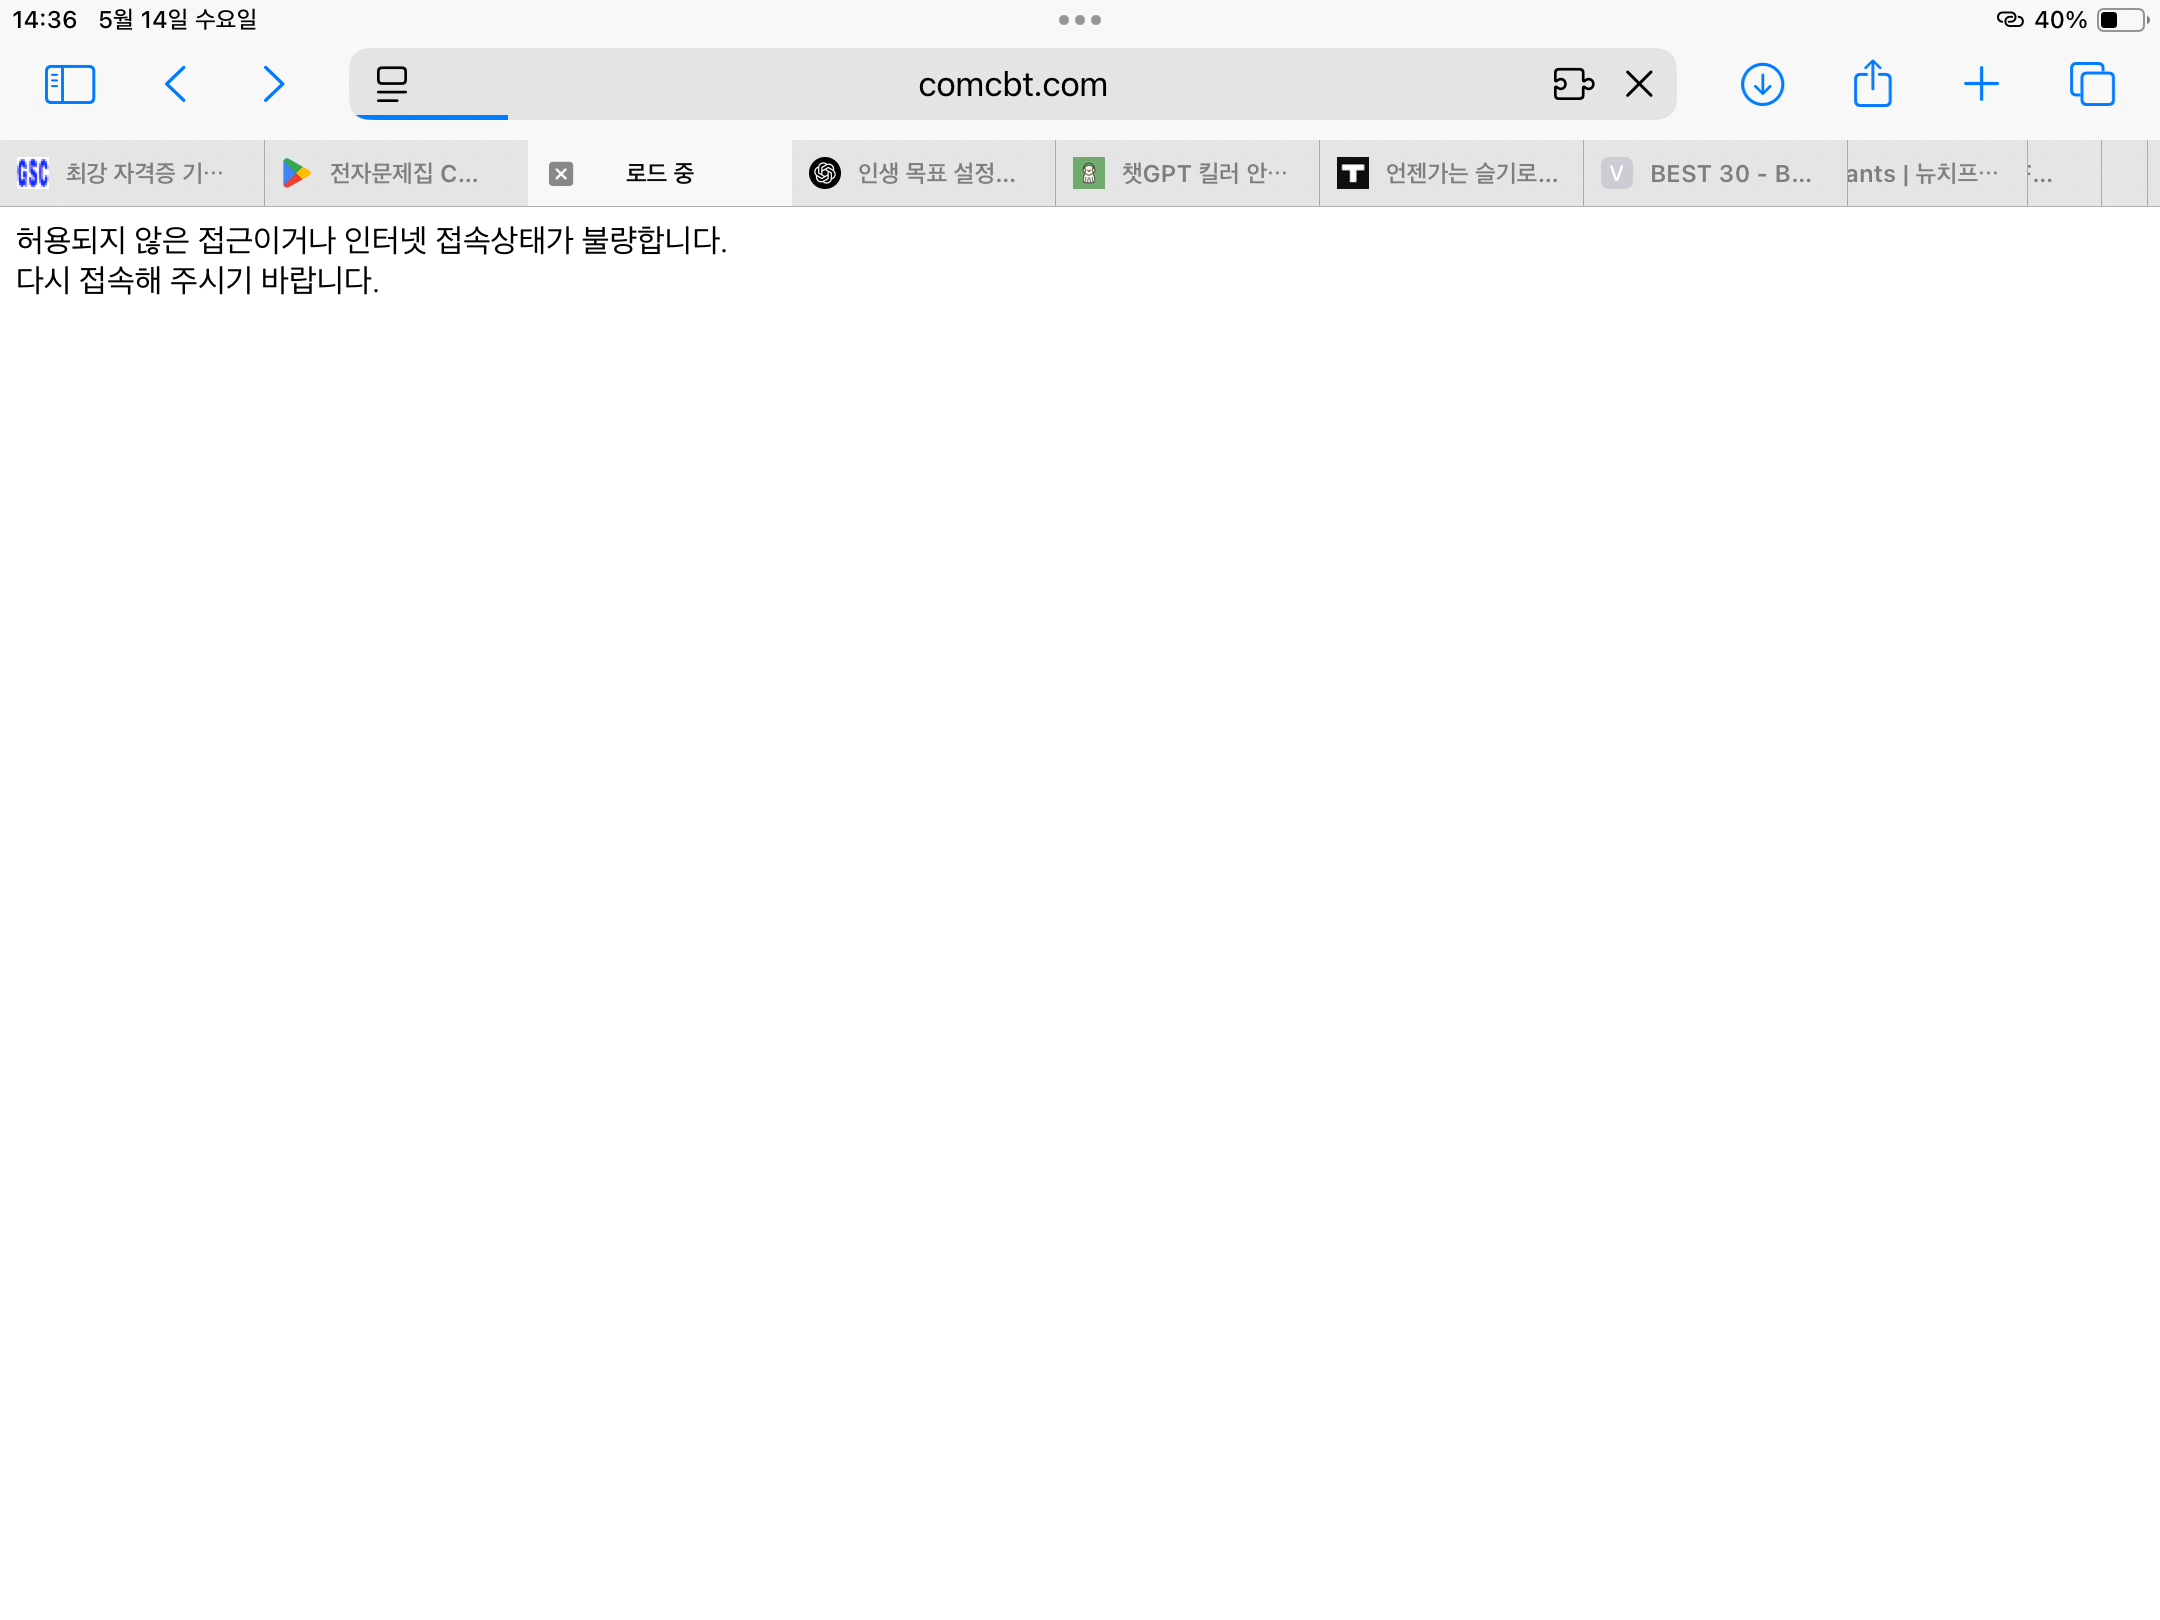Tap the three-dot multitasking control
This screenshot has height=1620, width=2160.
pos(1080,20)
